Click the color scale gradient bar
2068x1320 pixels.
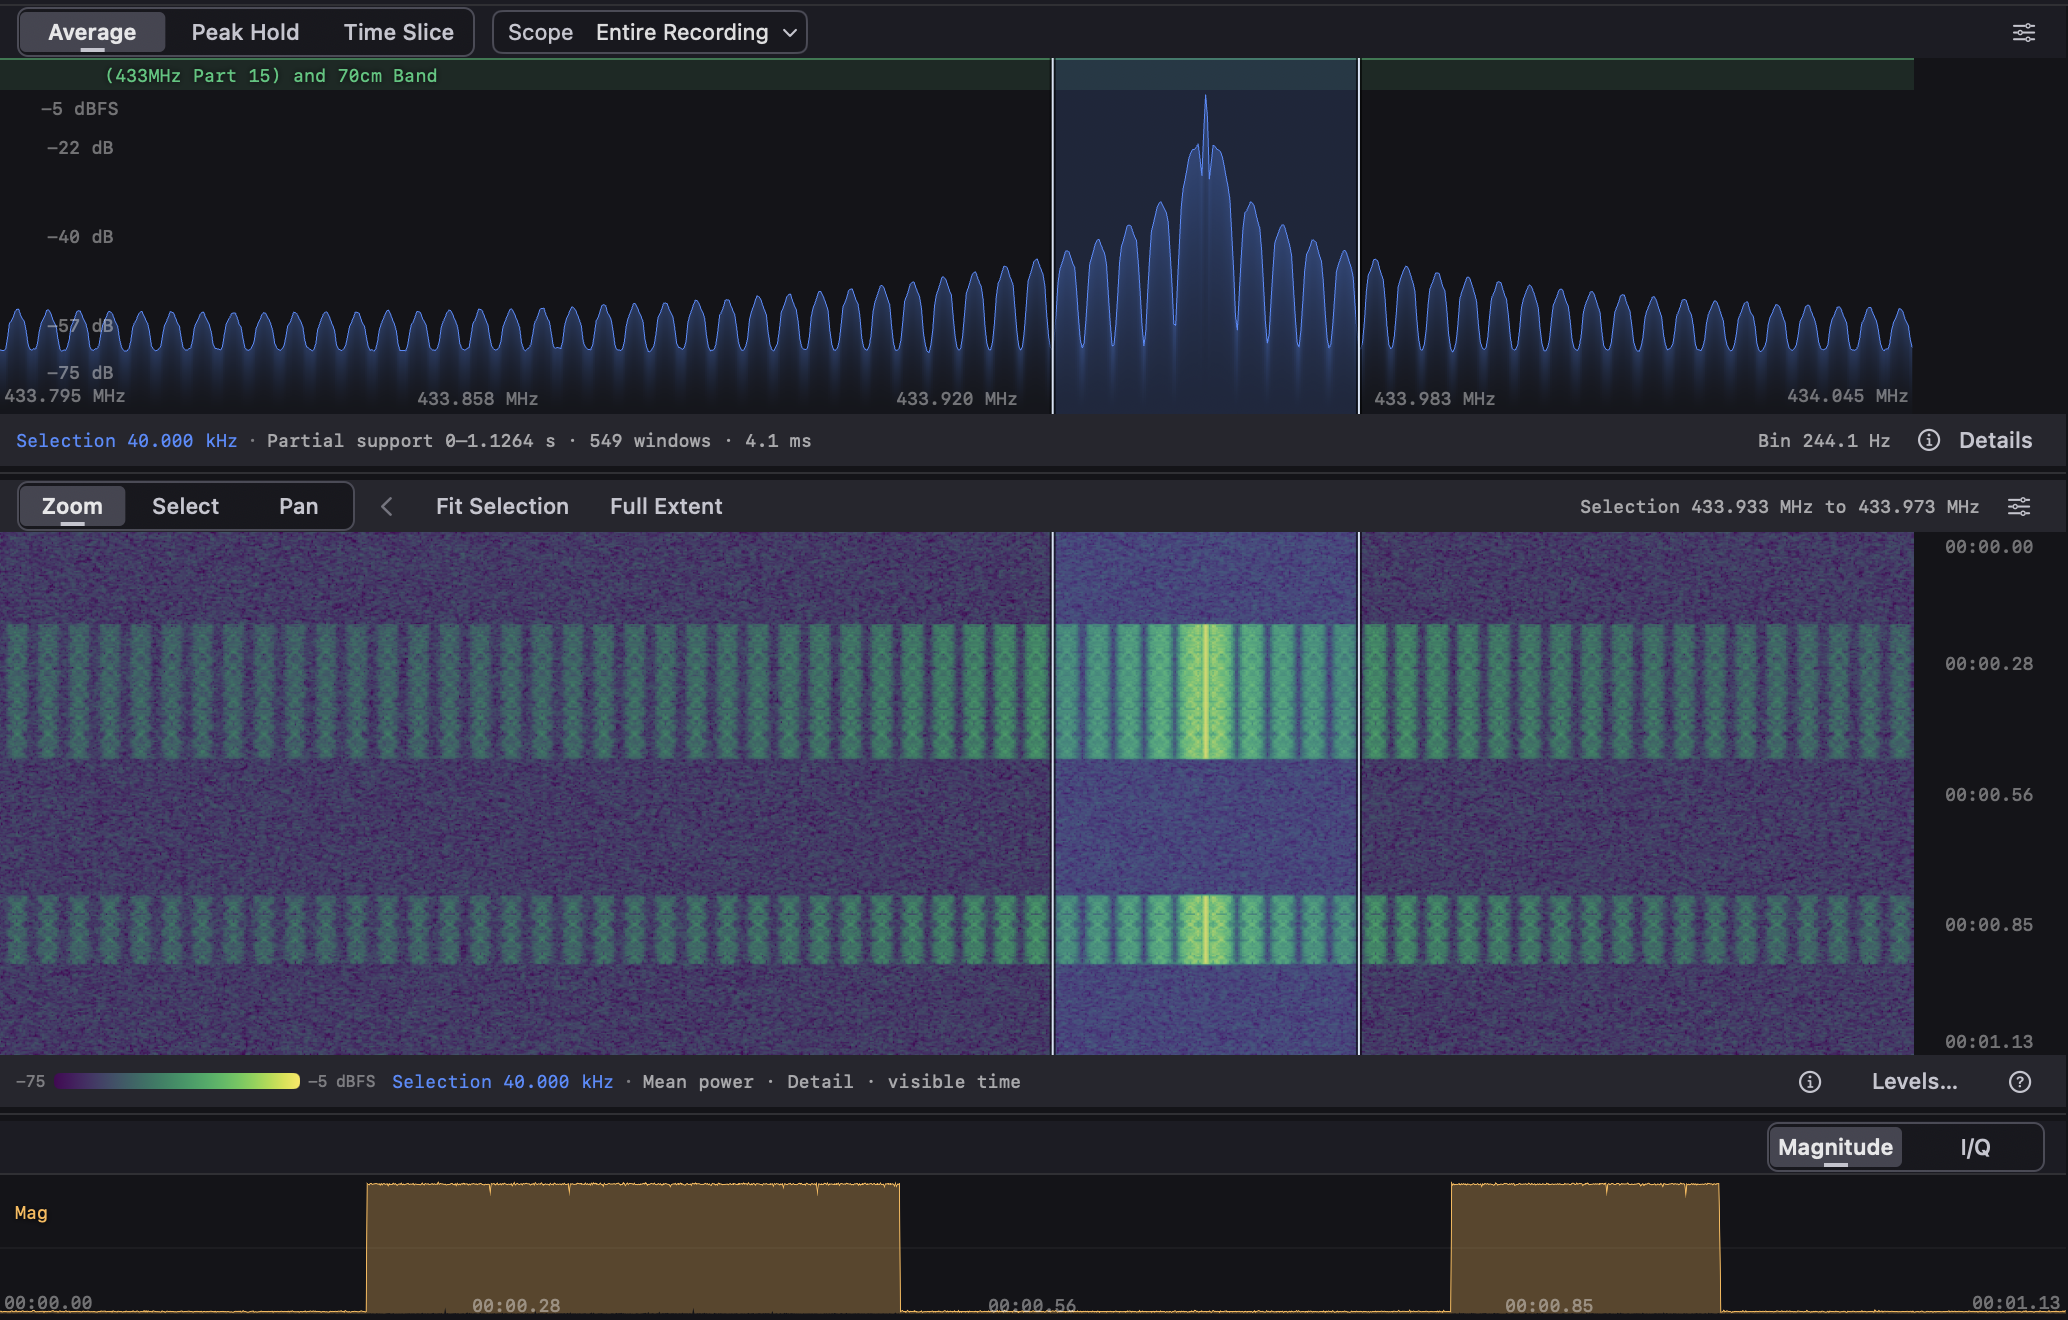coord(177,1081)
